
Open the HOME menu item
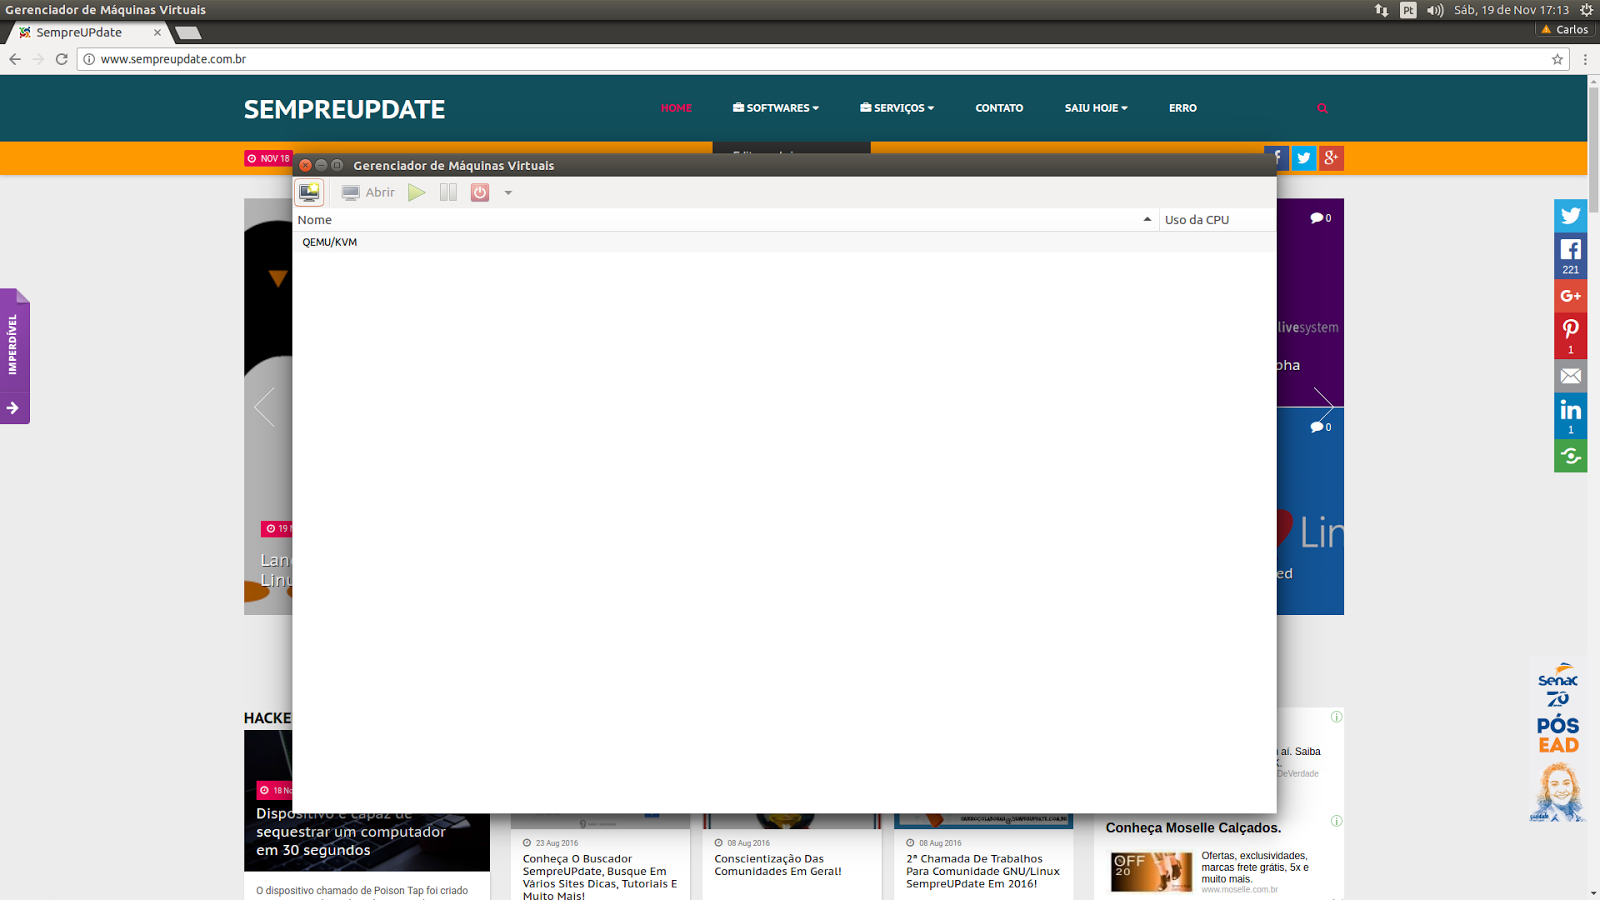coord(676,108)
